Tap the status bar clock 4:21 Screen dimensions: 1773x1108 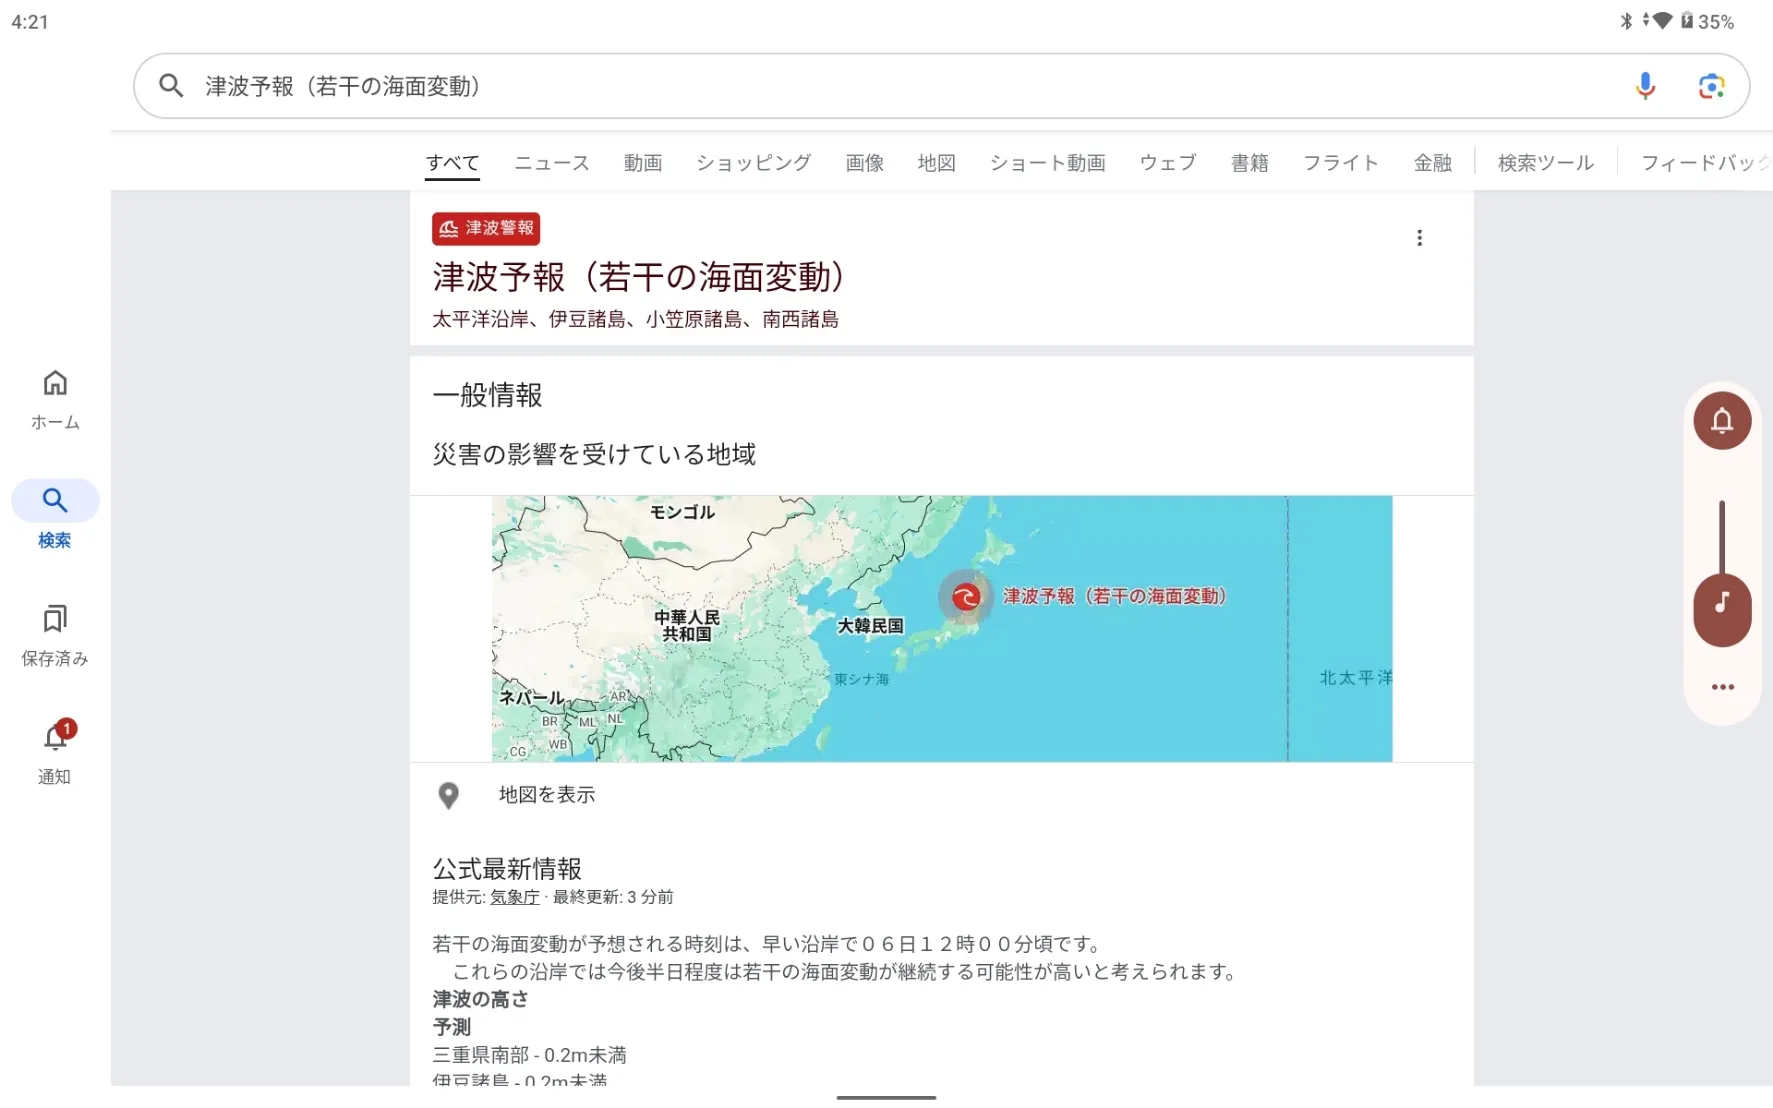click(x=30, y=22)
